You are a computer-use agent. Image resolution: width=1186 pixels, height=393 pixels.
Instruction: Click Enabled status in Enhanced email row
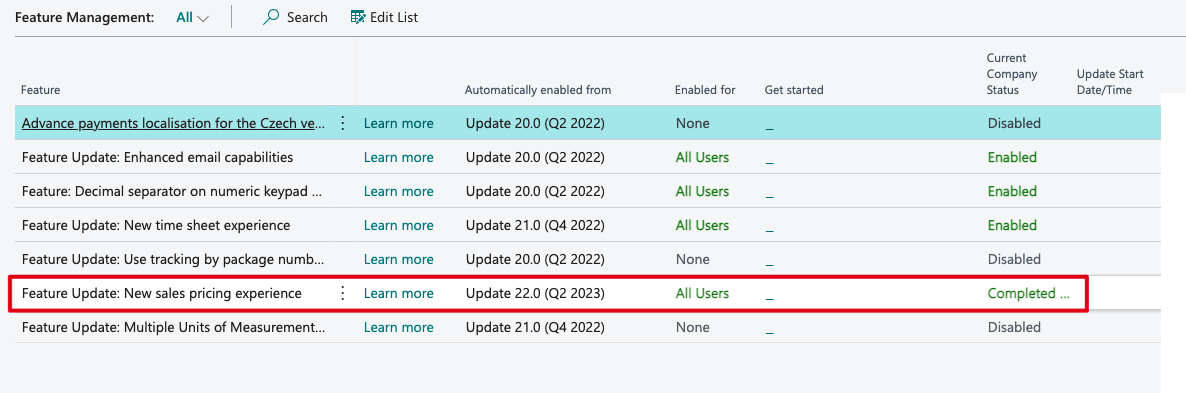(x=1012, y=157)
